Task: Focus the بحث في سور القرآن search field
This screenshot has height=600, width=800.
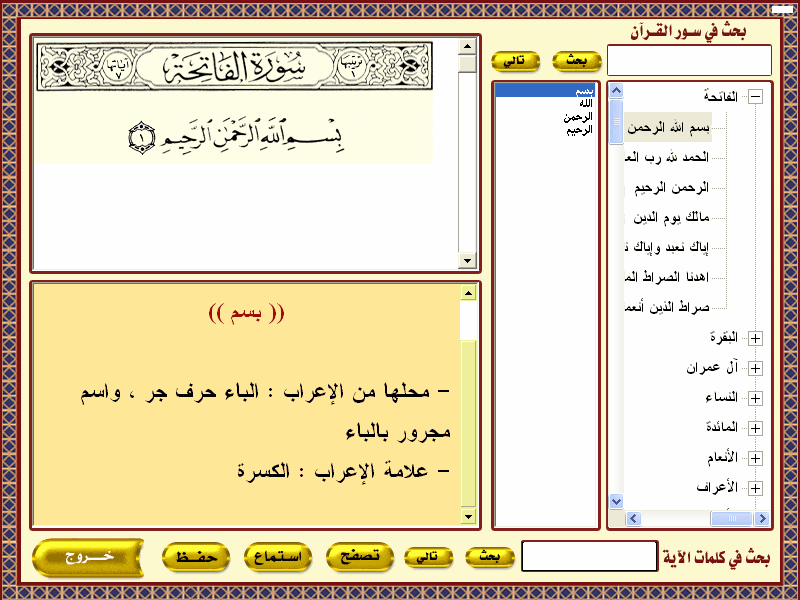Action: pos(689,60)
